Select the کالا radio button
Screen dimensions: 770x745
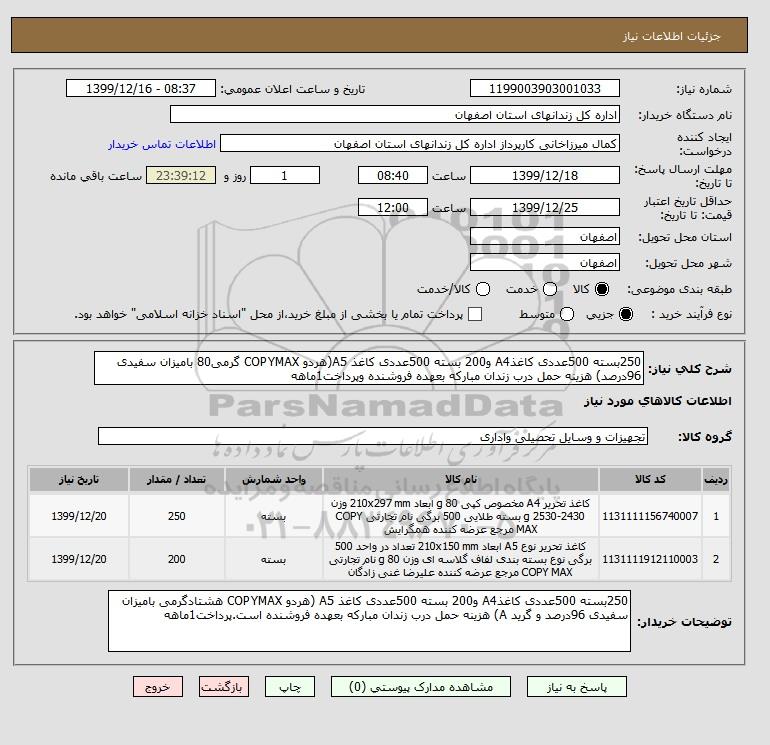602,289
